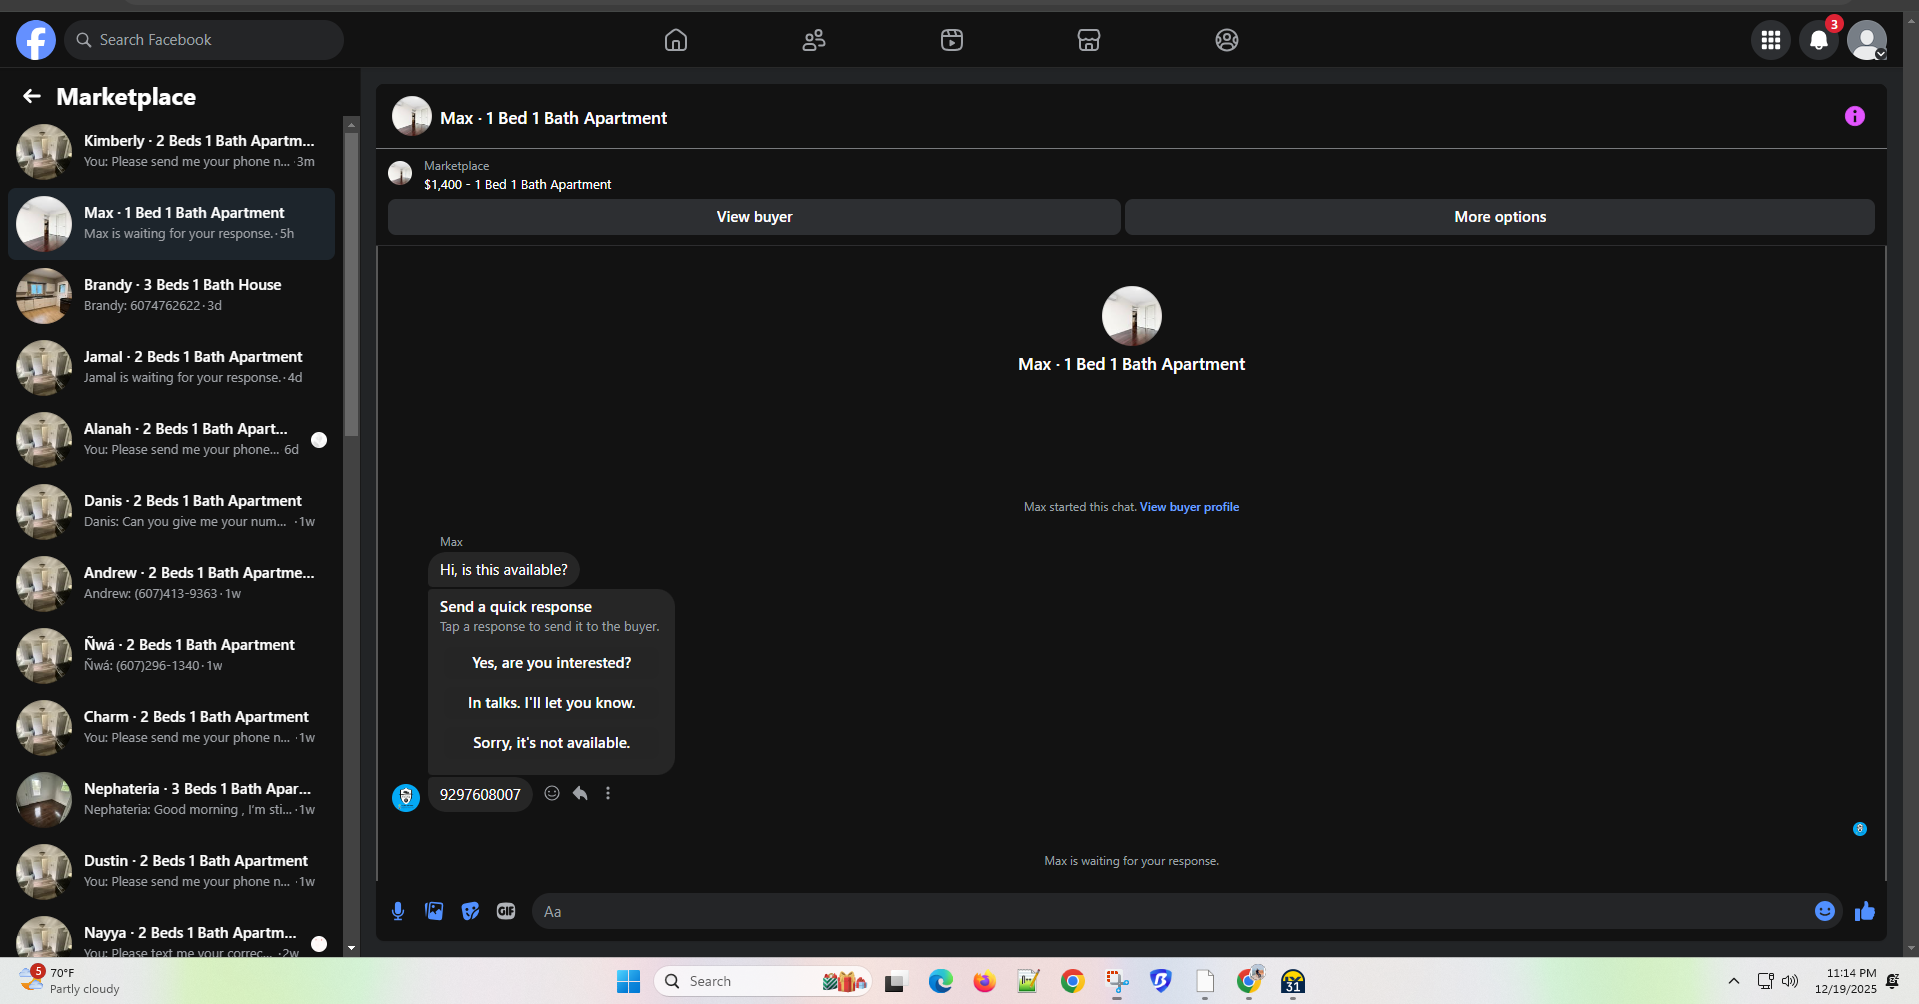Click the scroll-down arrow of chat list

tap(351, 948)
